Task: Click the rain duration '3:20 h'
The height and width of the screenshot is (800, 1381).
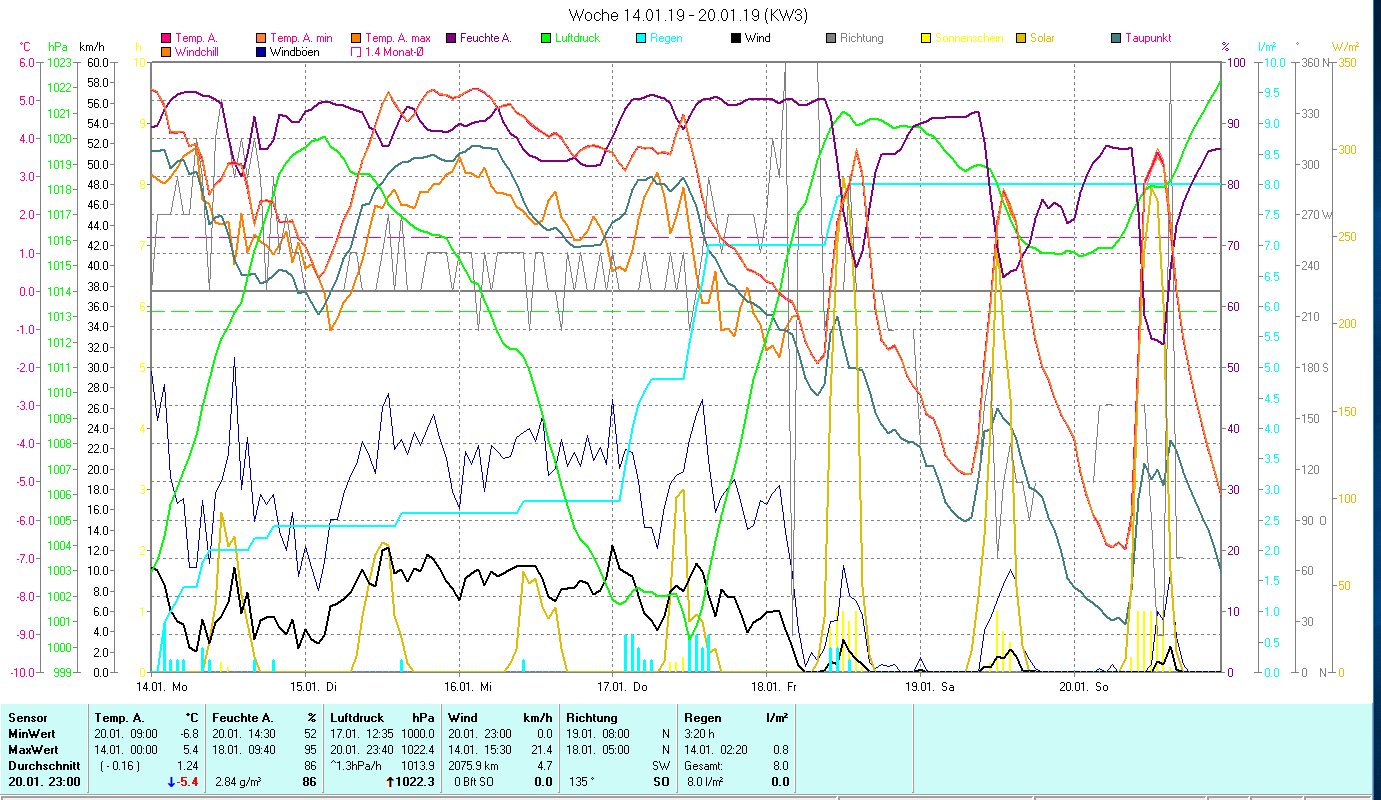Action: point(701,734)
